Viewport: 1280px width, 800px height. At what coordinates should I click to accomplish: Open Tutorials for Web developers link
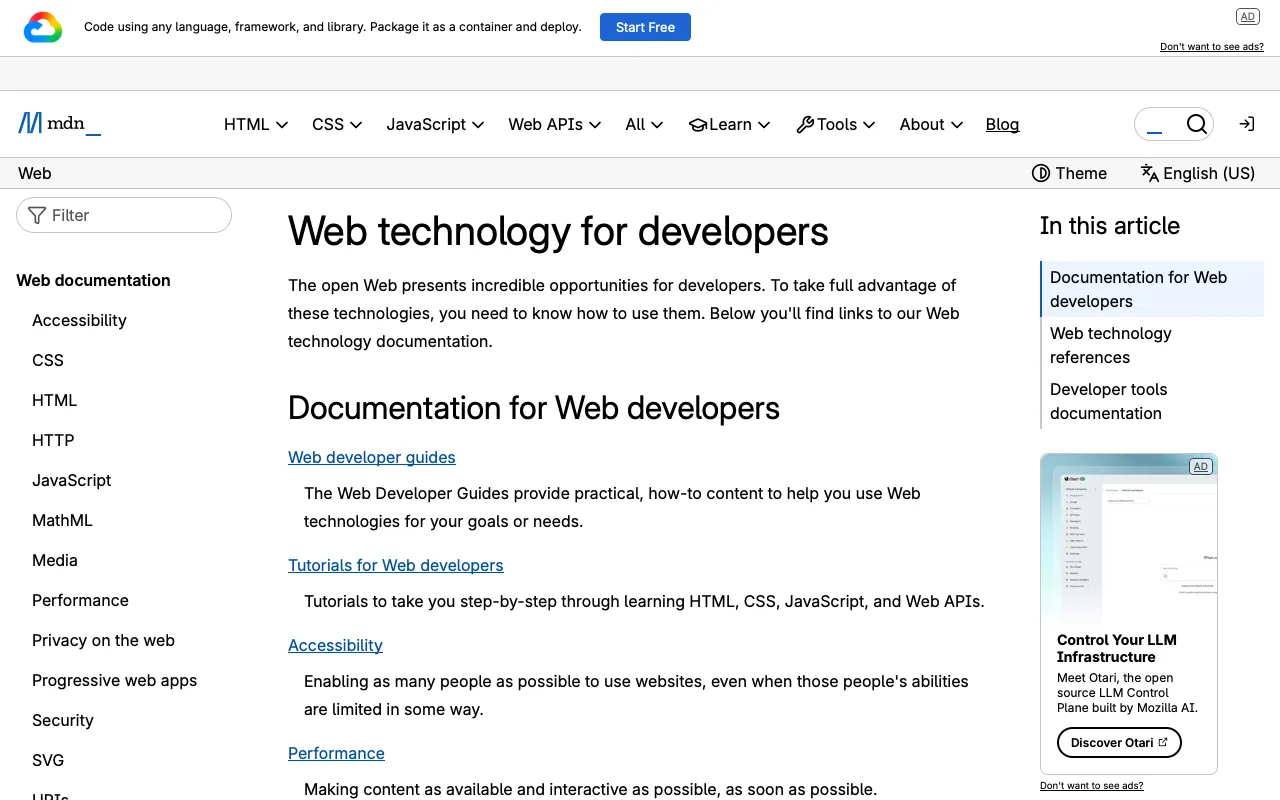click(396, 565)
